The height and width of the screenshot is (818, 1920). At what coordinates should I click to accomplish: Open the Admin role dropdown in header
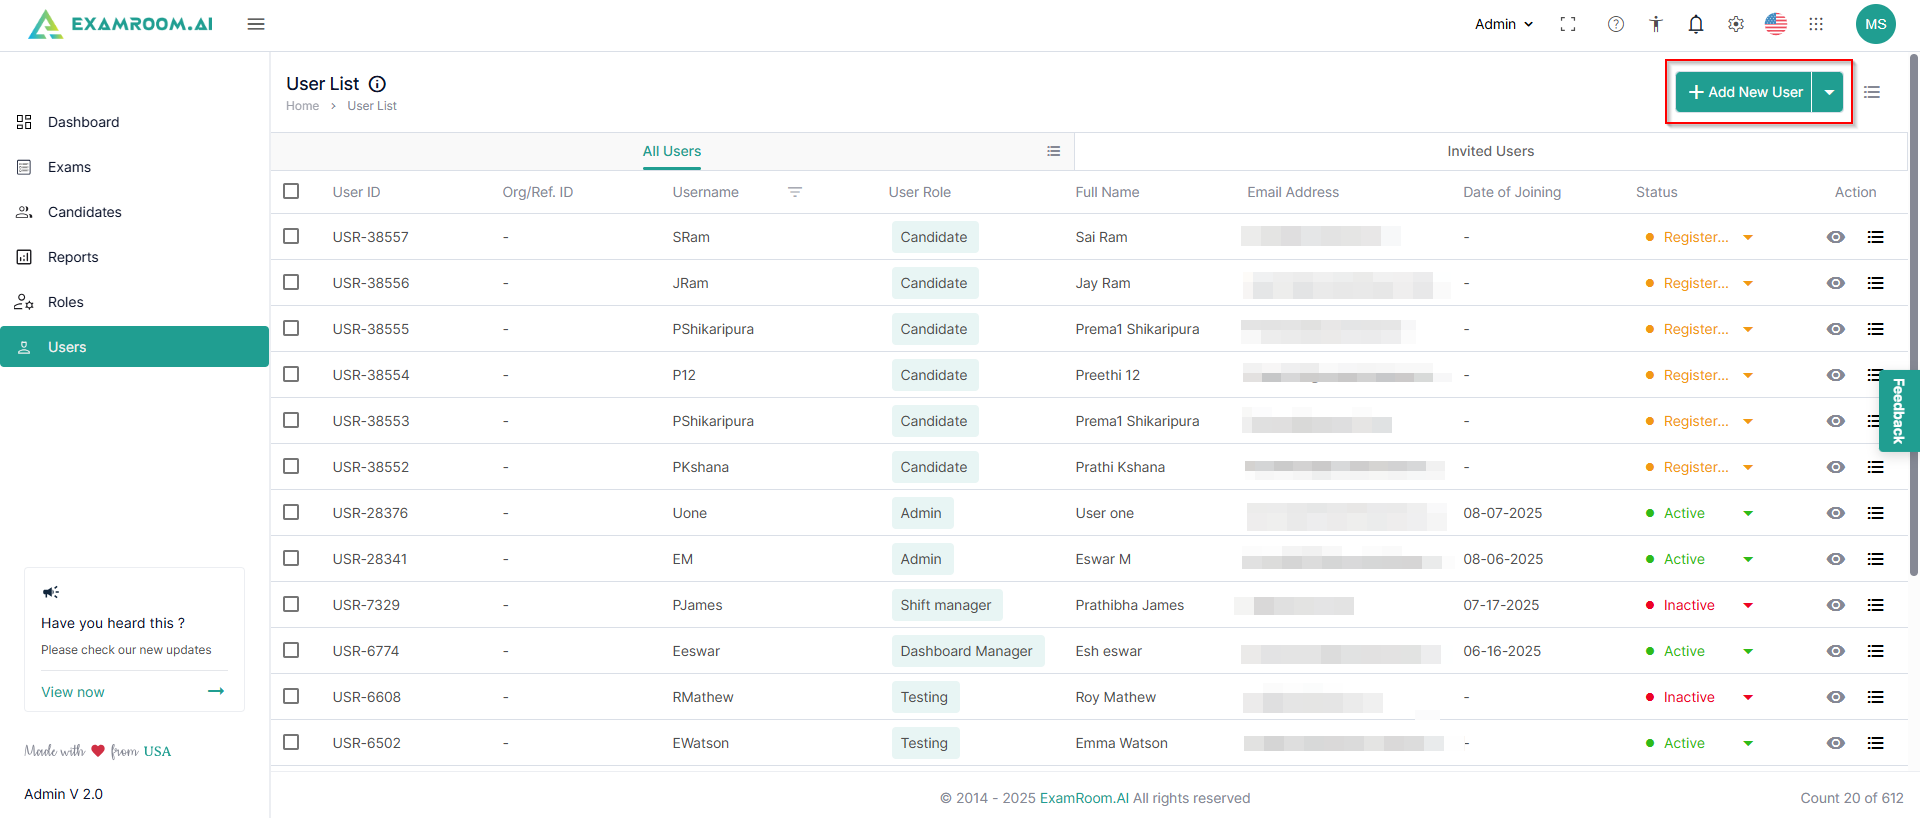pos(1503,24)
